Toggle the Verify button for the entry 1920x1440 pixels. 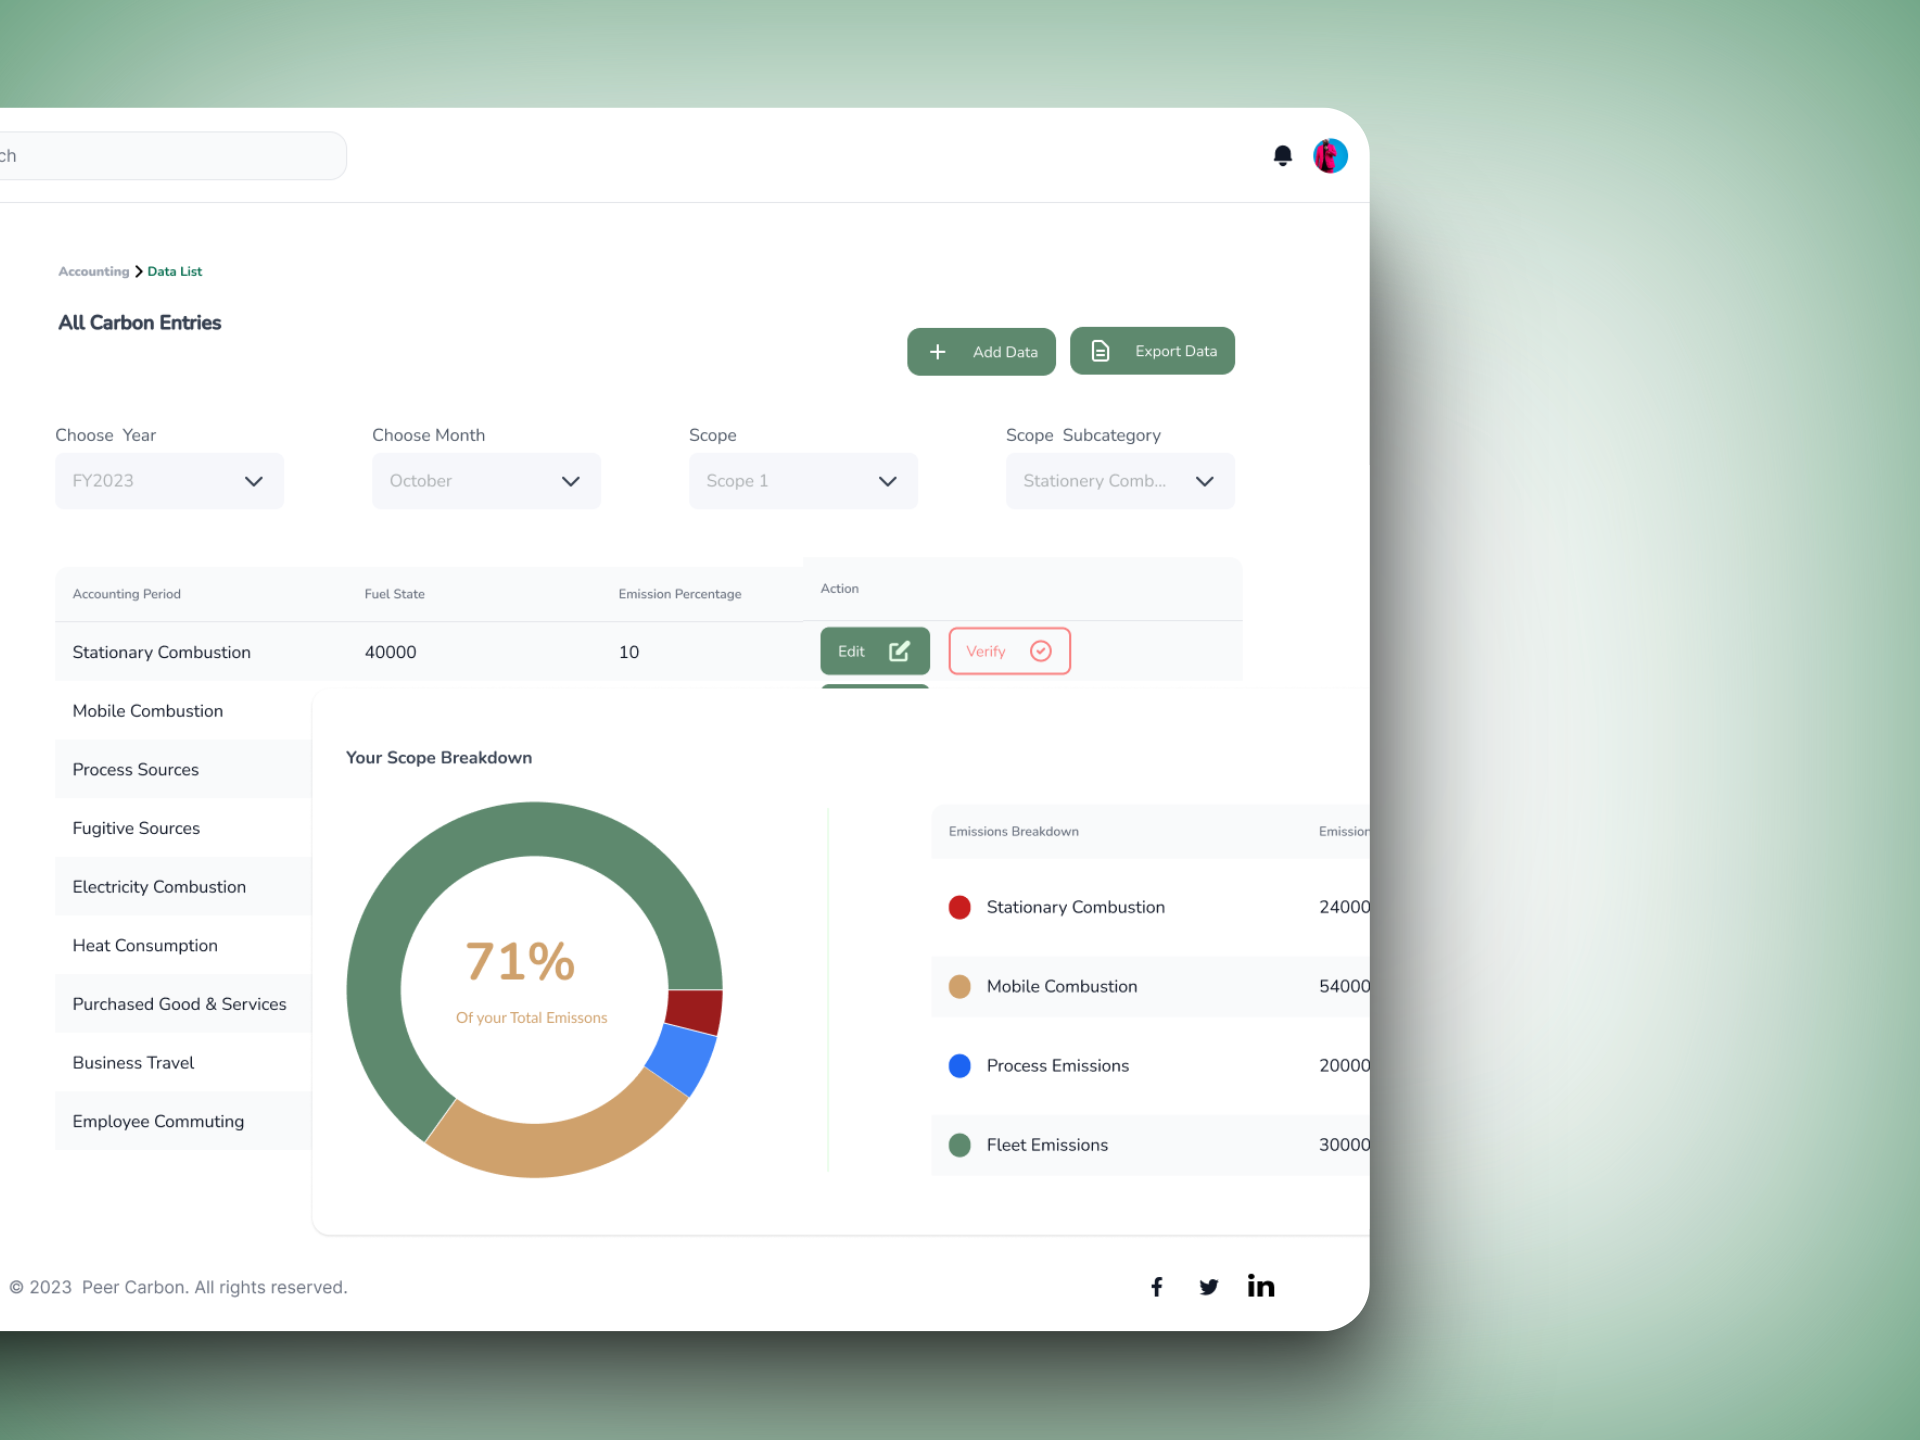[x=1010, y=650]
